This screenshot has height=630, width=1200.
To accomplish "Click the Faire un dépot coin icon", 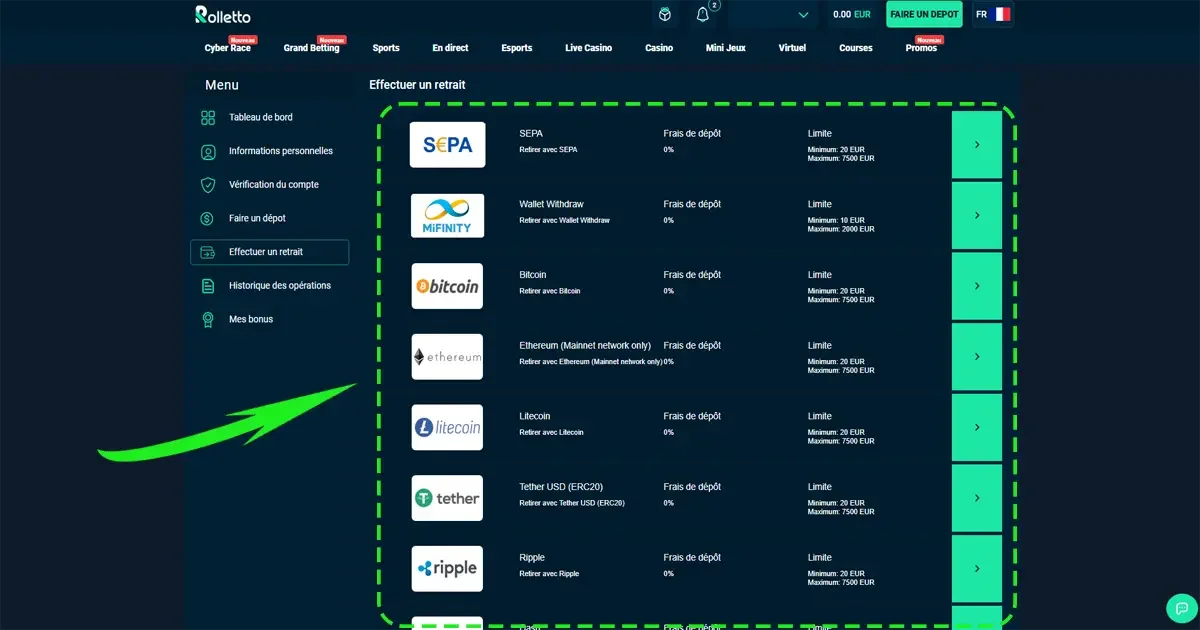I will coord(208,219).
